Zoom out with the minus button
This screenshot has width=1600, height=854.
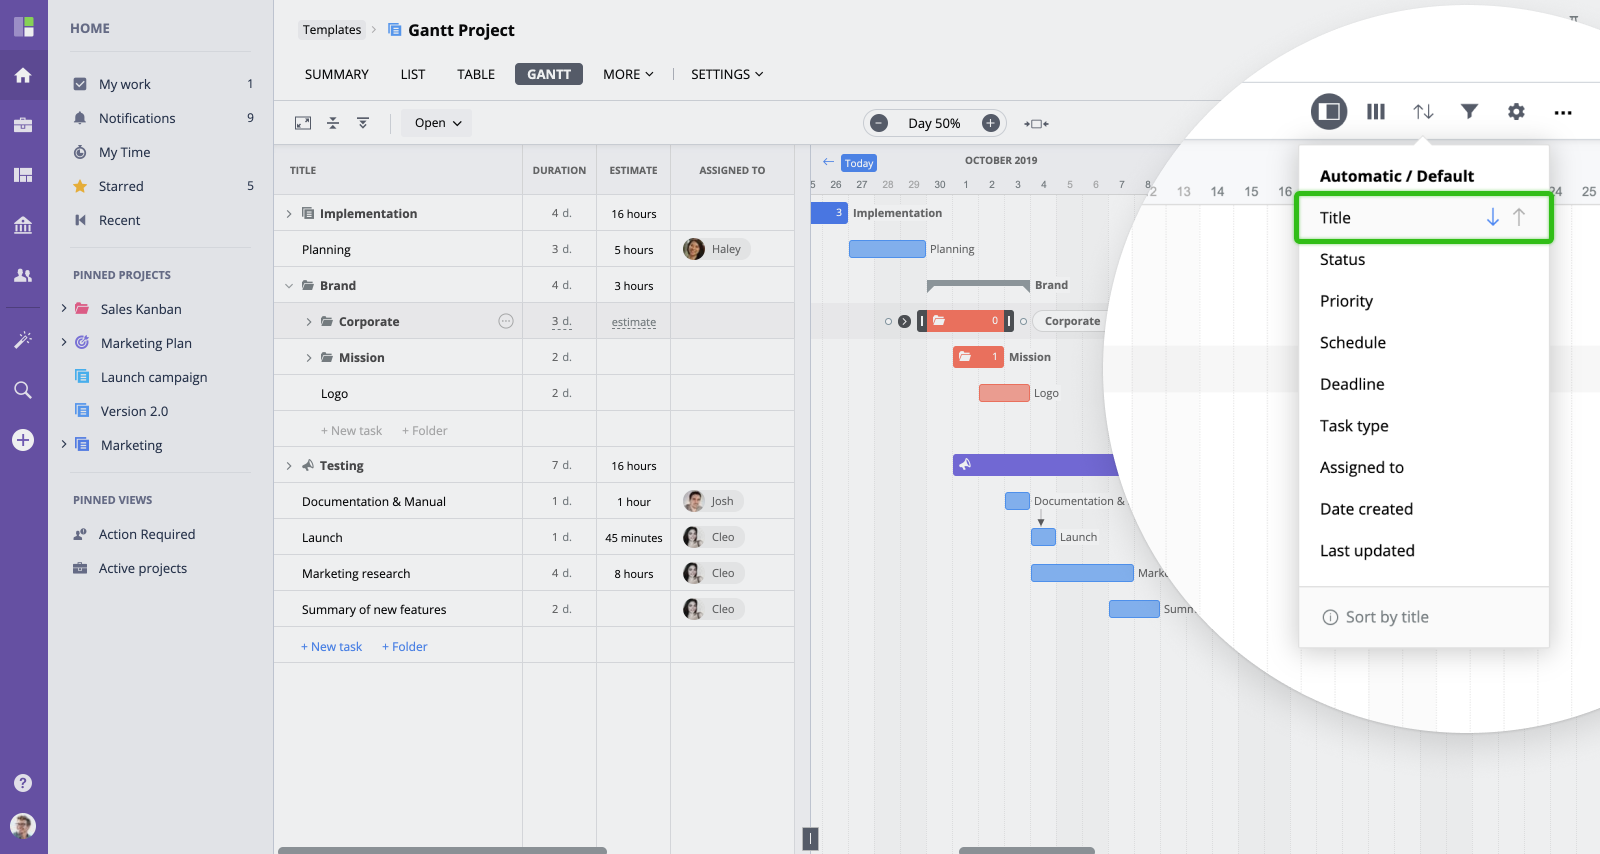click(879, 123)
